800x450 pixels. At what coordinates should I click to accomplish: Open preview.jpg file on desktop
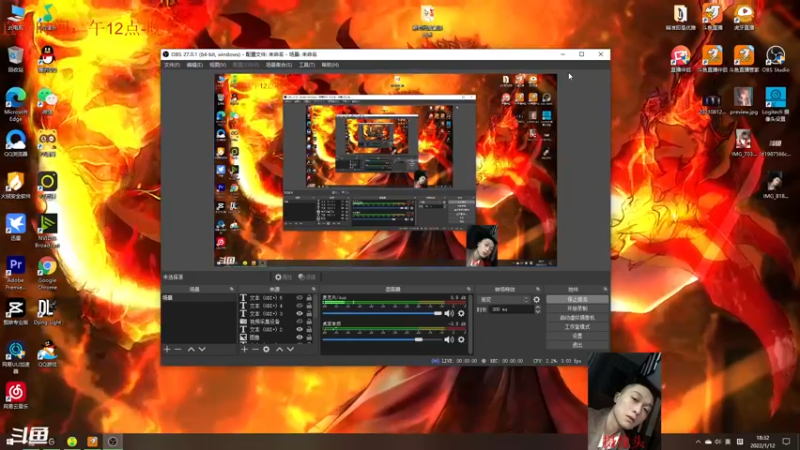point(743,101)
